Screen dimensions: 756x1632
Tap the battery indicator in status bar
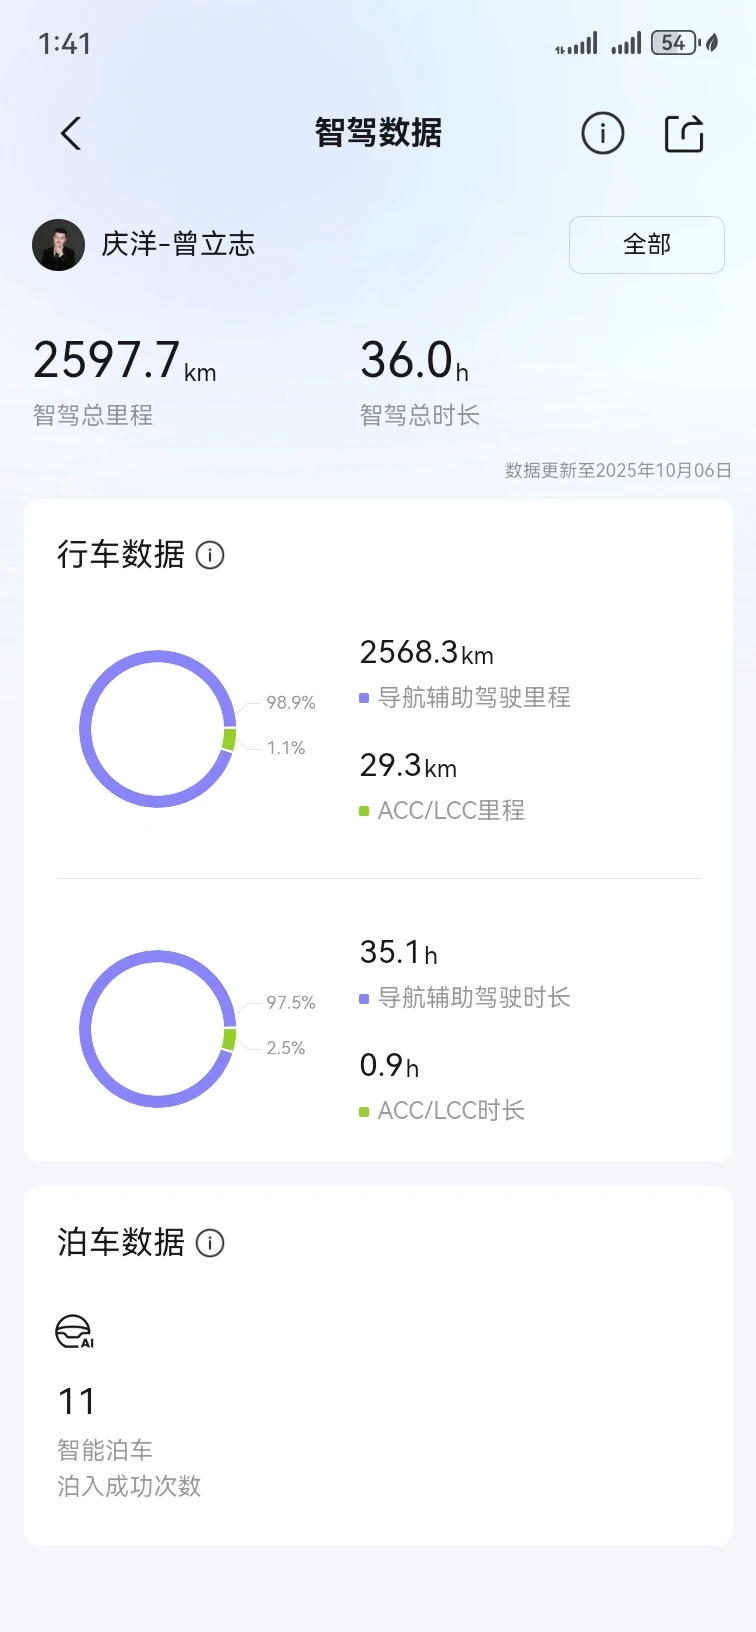pos(674,43)
